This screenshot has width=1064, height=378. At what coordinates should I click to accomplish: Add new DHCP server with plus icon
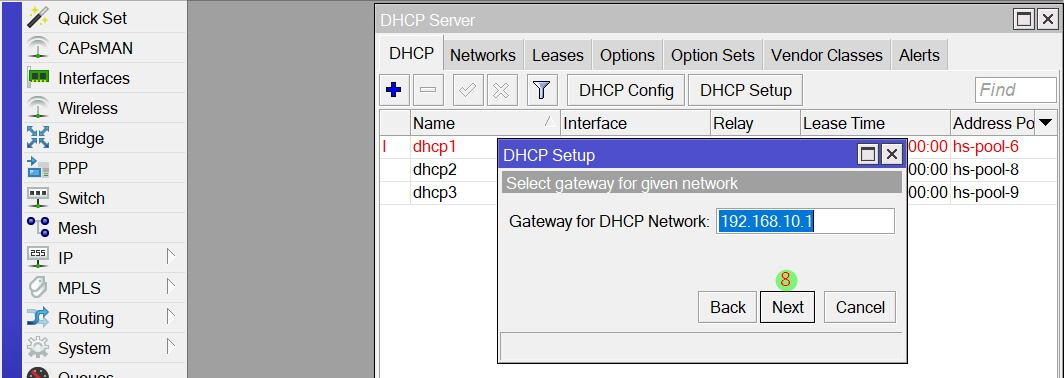point(394,90)
